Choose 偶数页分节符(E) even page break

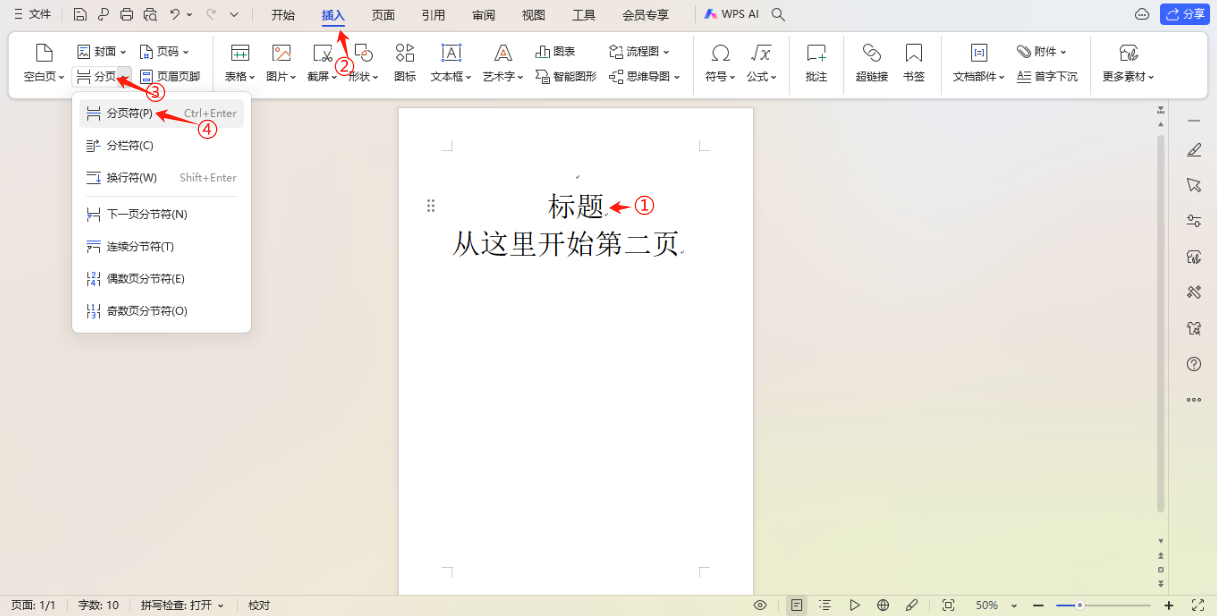click(161, 278)
